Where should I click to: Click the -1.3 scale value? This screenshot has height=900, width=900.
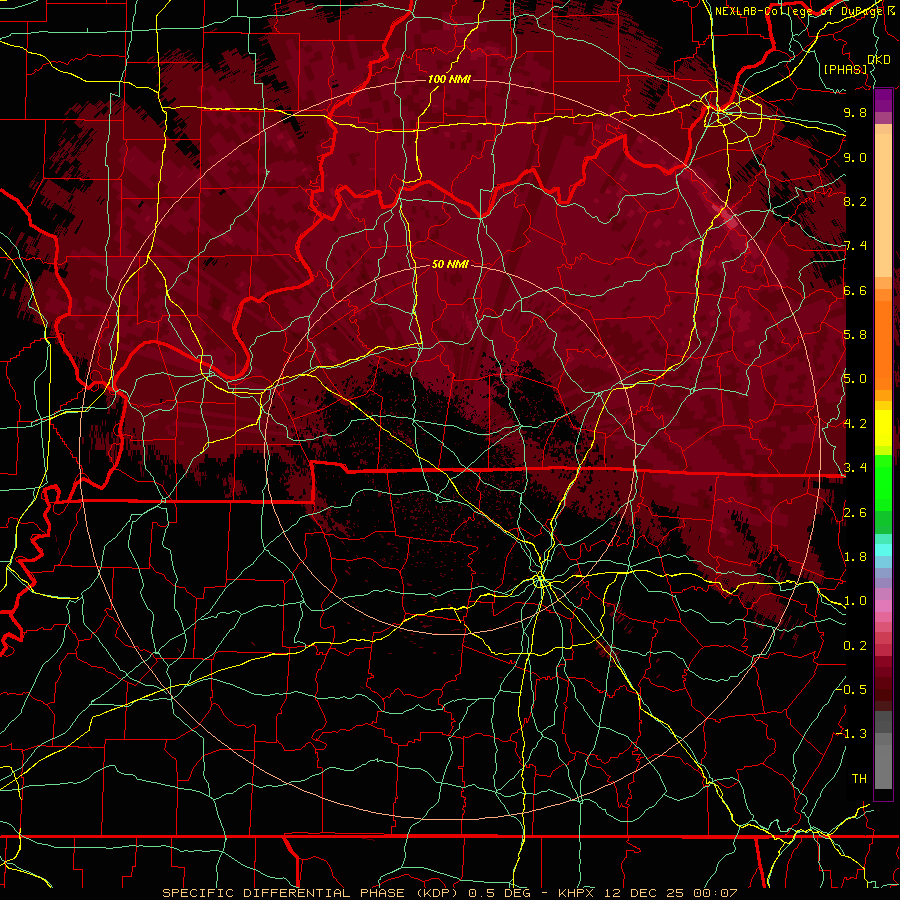(852, 734)
